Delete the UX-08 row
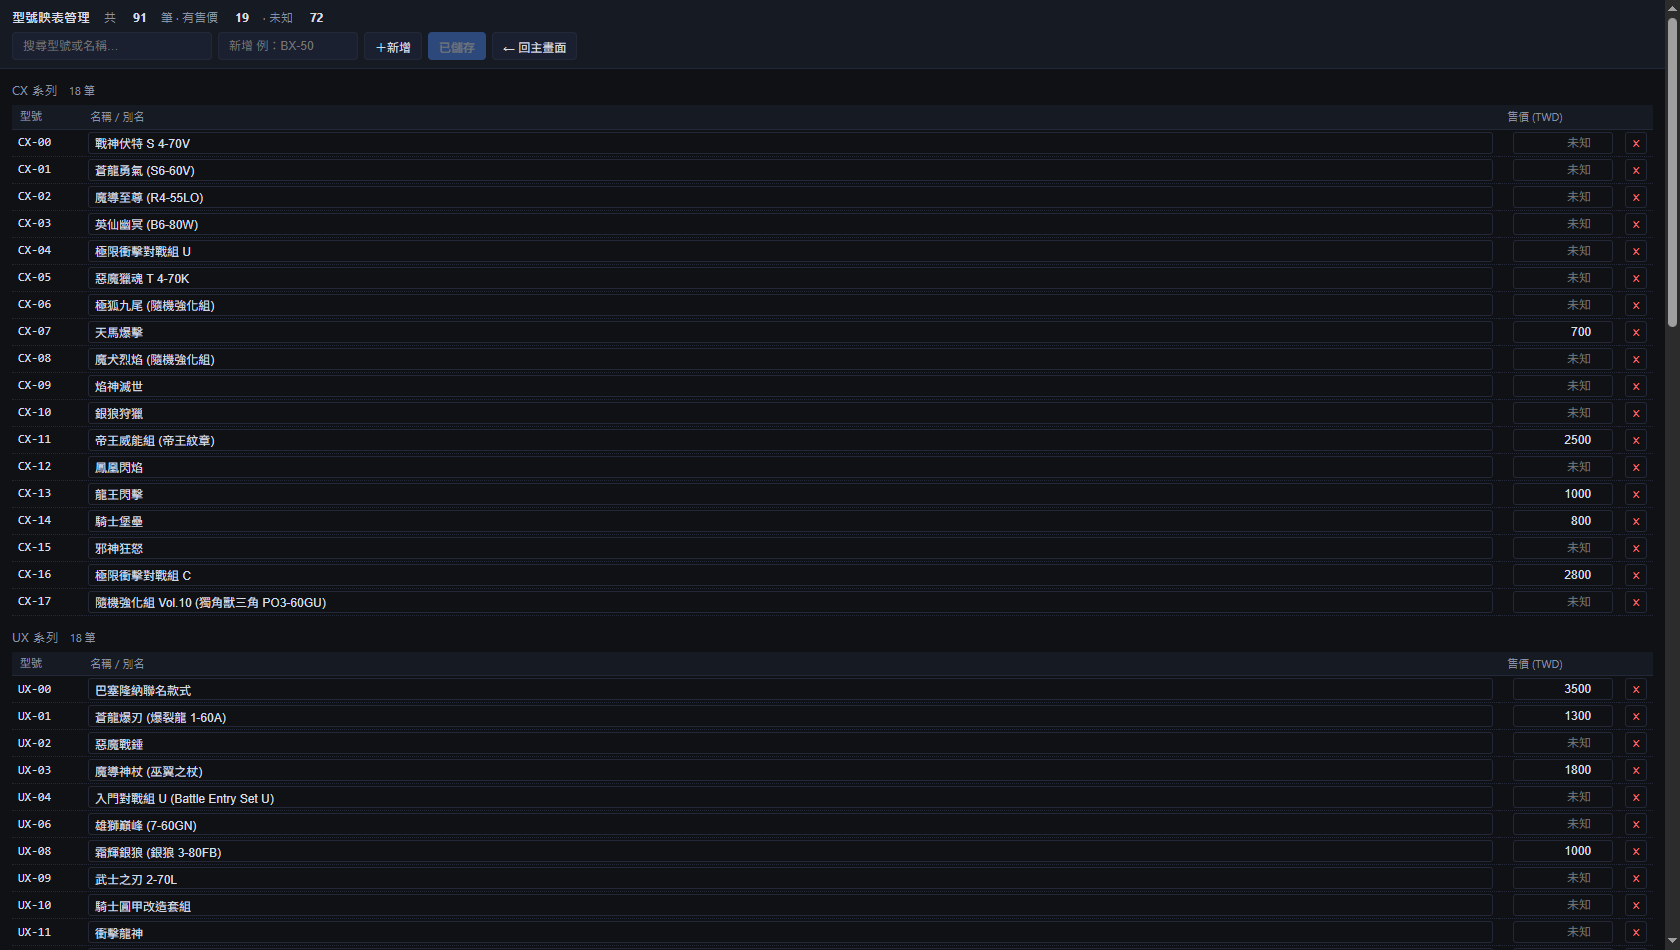Viewport: 1680px width, 950px height. (1636, 851)
